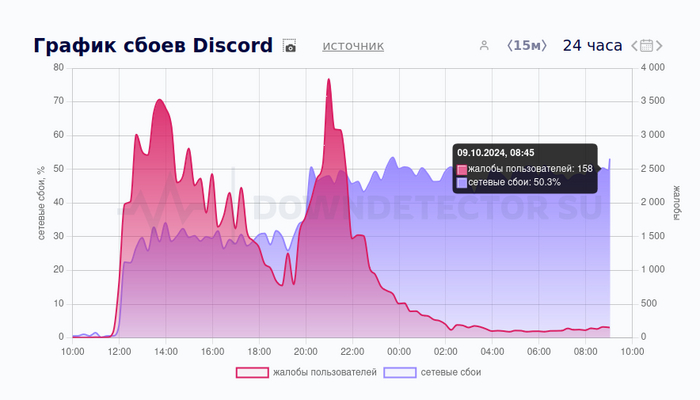Screen dimensions: 700x400
Task: Toggle сетевые сбои legend series
Action: point(432,372)
